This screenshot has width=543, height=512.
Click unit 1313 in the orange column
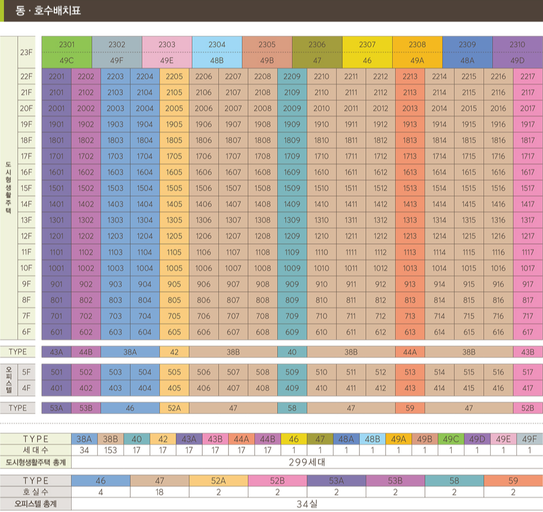(x=410, y=220)
